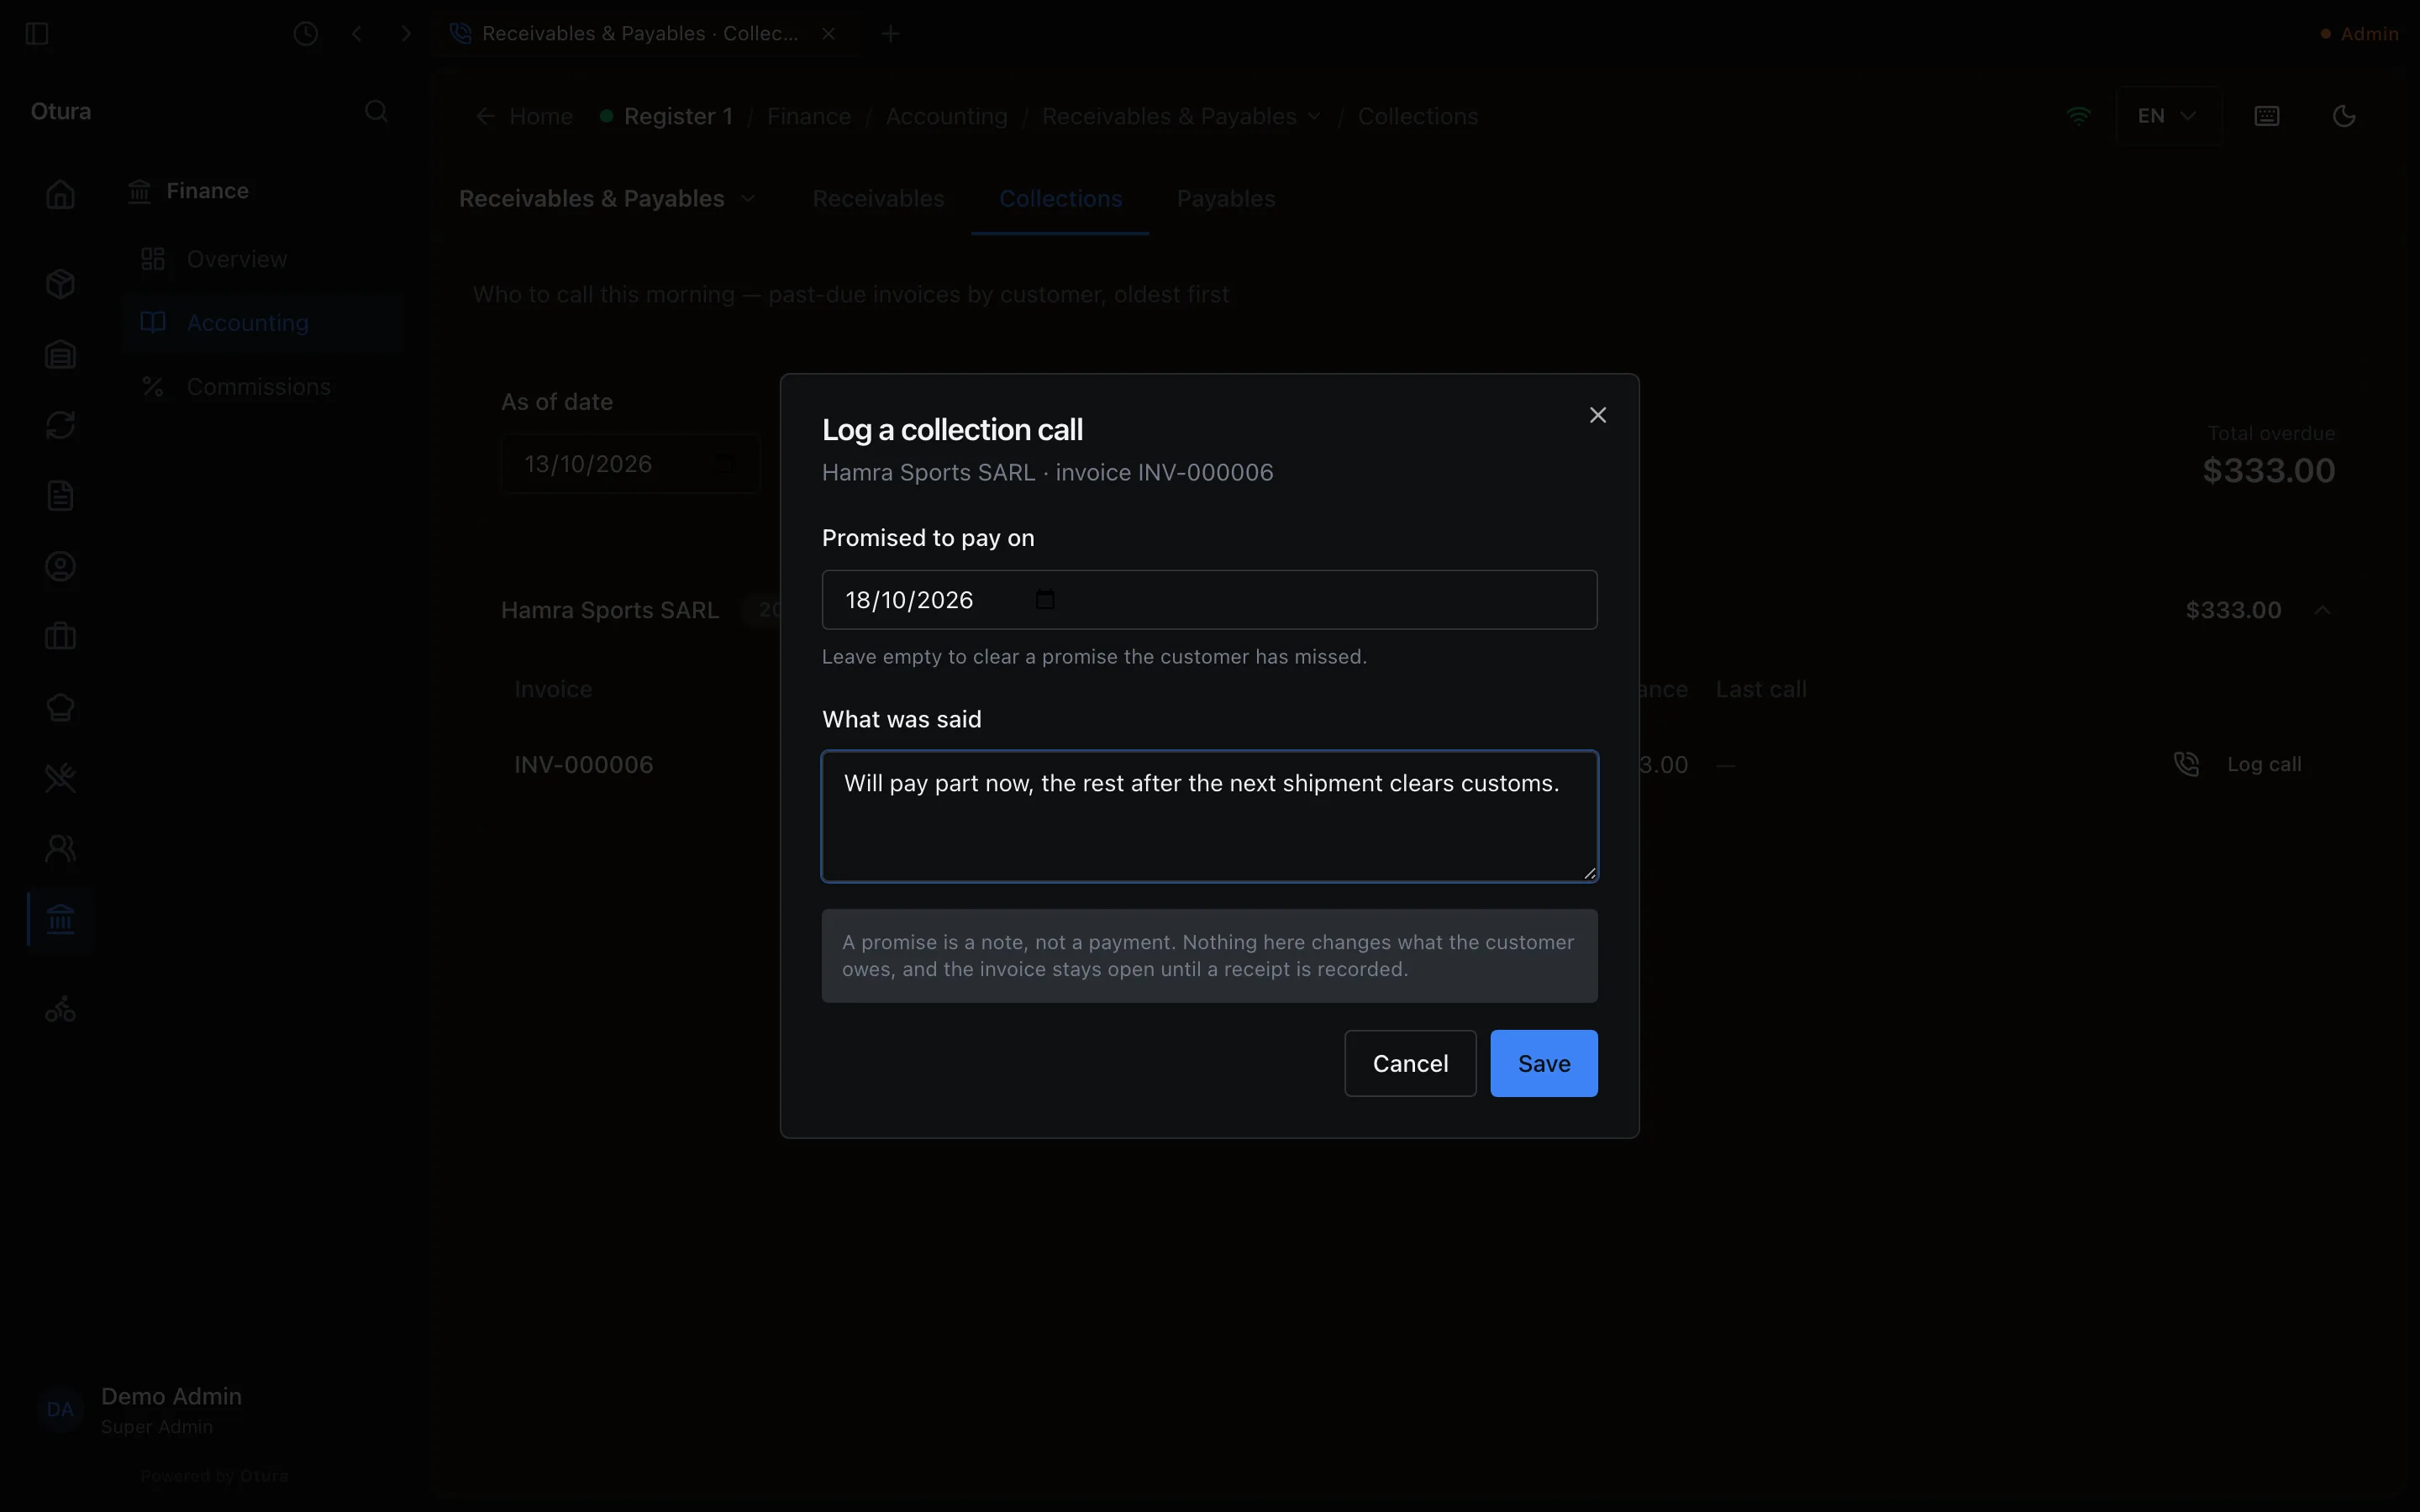Go forward with the right arrow
Screen dimensions: 2420x1512
(x=406, y=34)
